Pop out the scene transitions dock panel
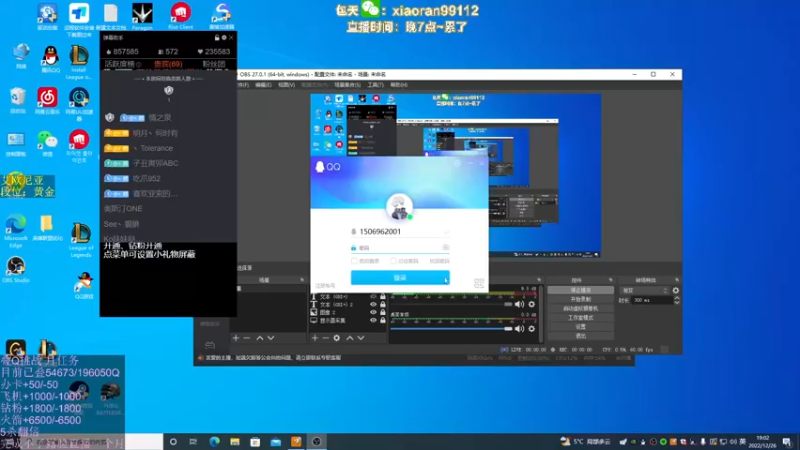Image resolution: width=800 pixels, height=450 pixels. point(677,280)
